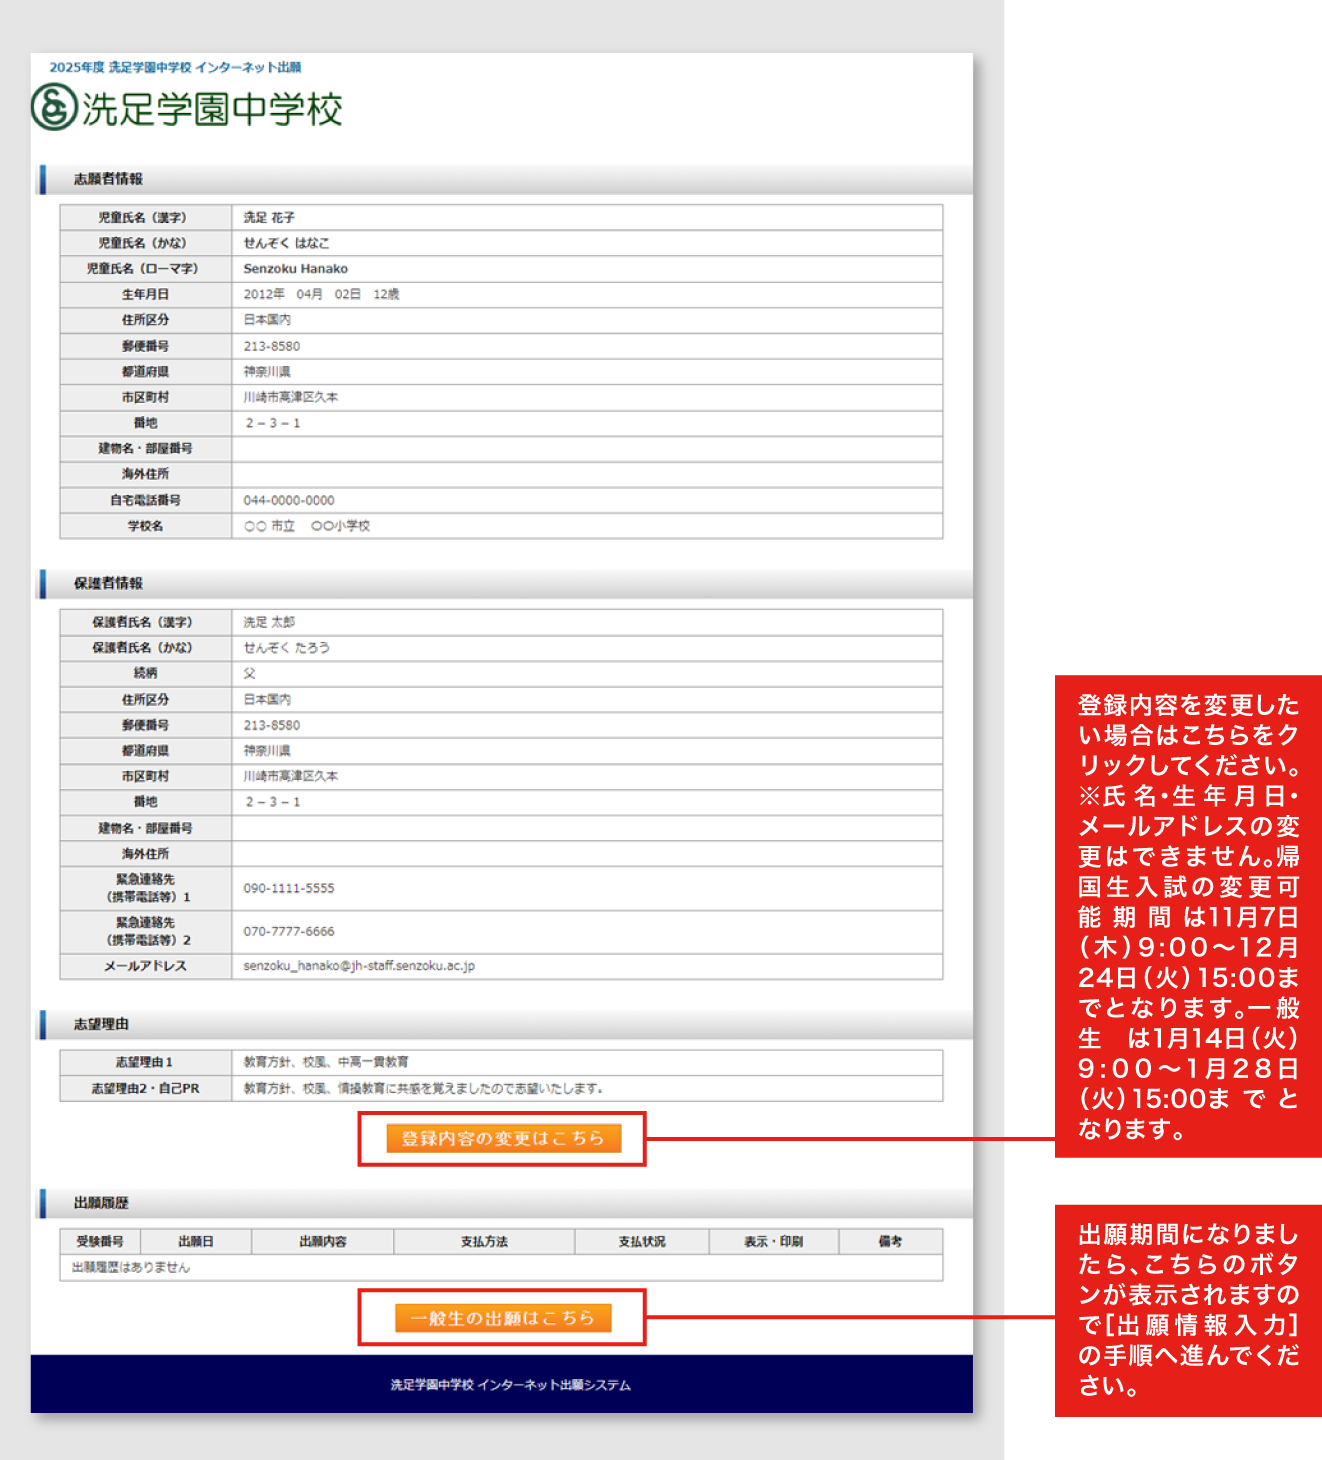Click the home phone number 044-0000-0000
1322x1460 pixels.
(x=289, y=500)
